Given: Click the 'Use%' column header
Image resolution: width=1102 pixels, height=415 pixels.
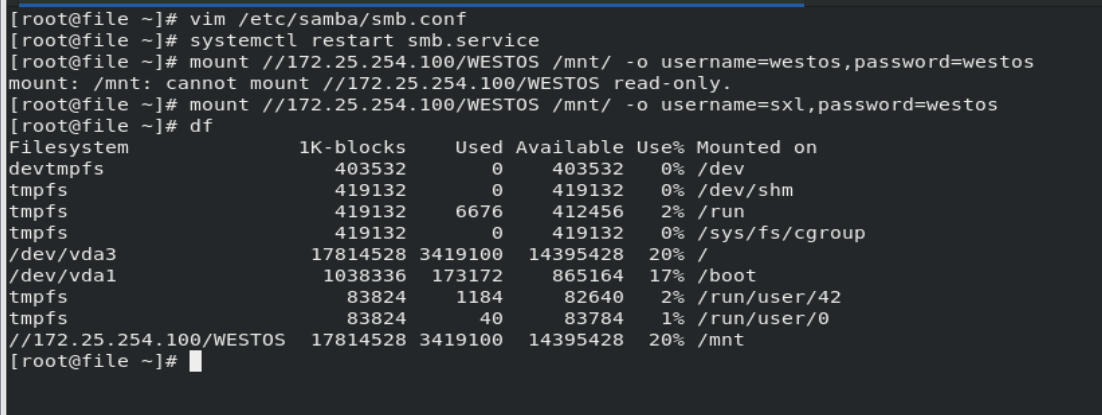Looking at the screenshot, I should pyautogui.click(x=660, y=148).
